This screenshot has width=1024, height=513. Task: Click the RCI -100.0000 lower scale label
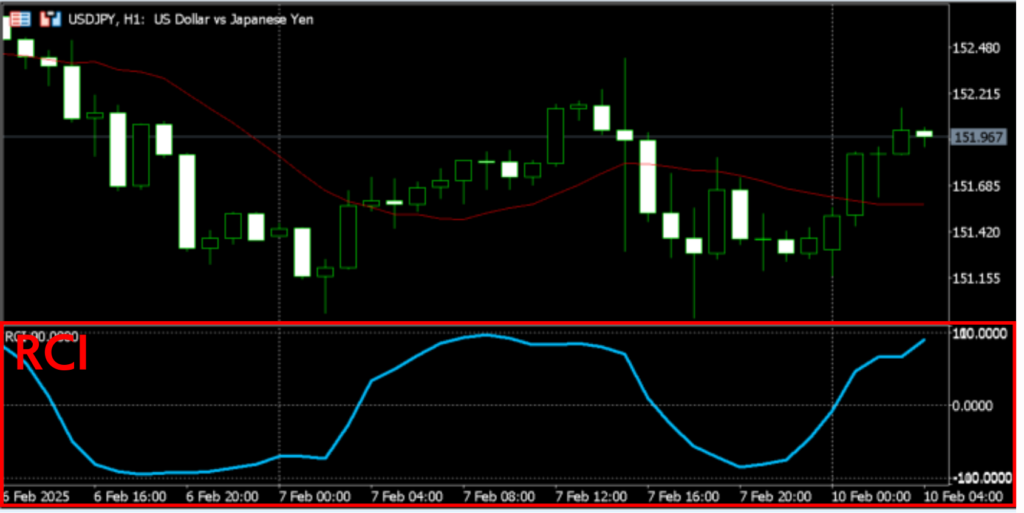tap(979, 477)
